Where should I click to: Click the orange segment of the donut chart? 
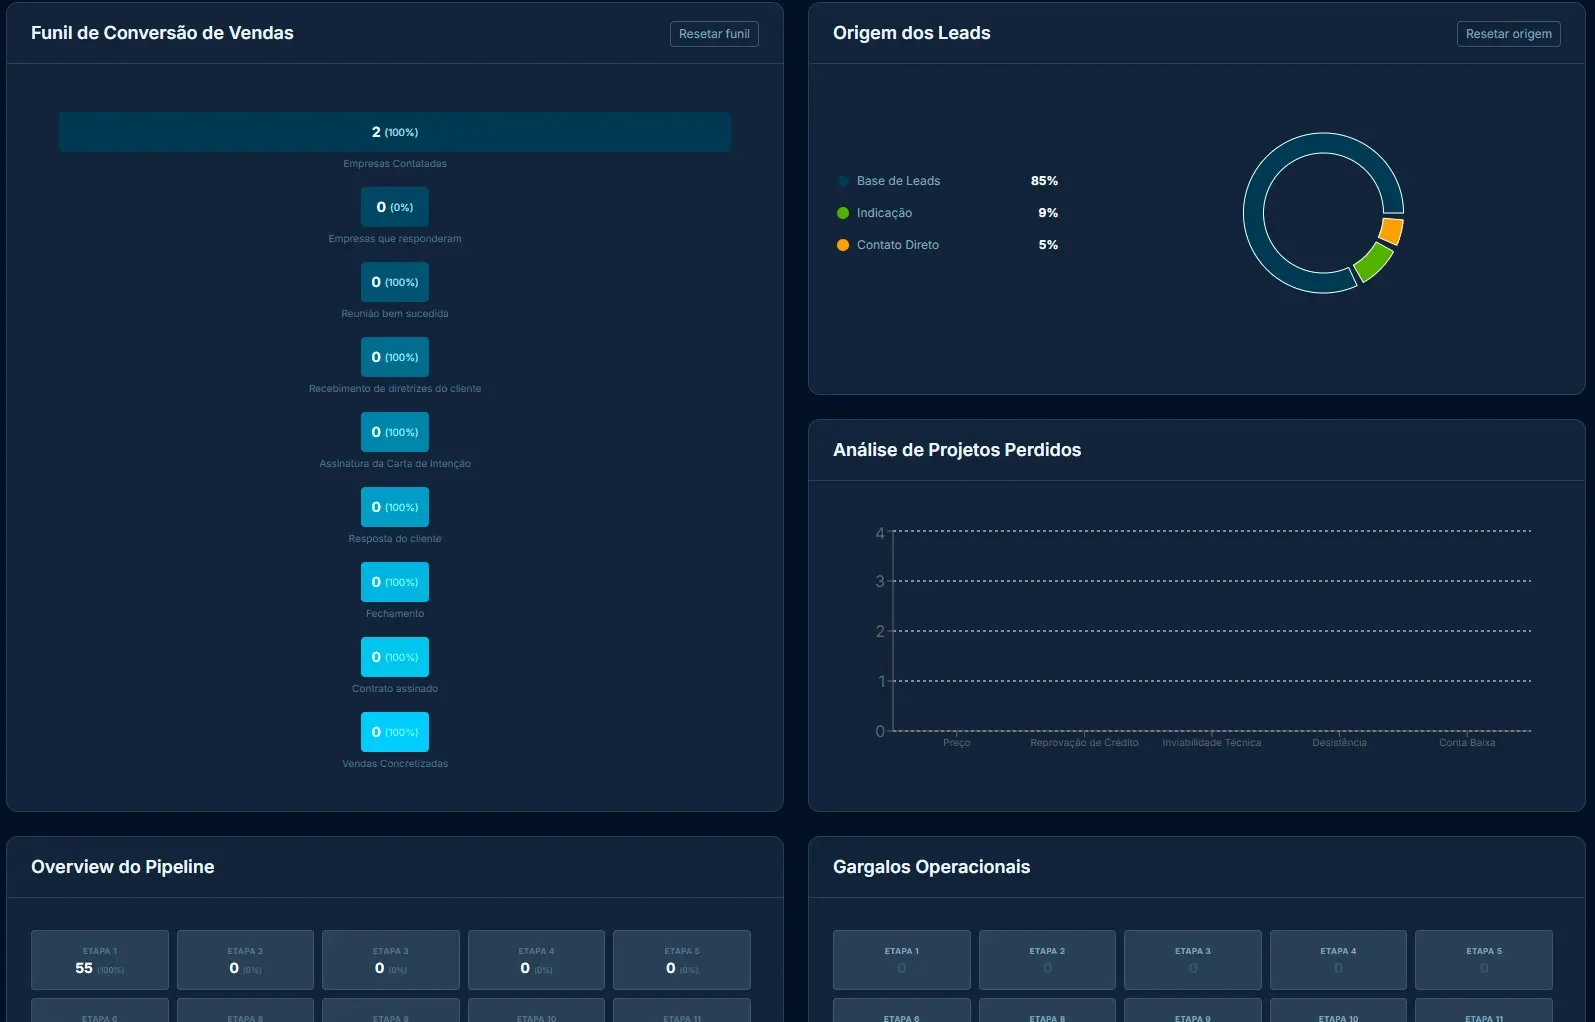(1391, 231)
